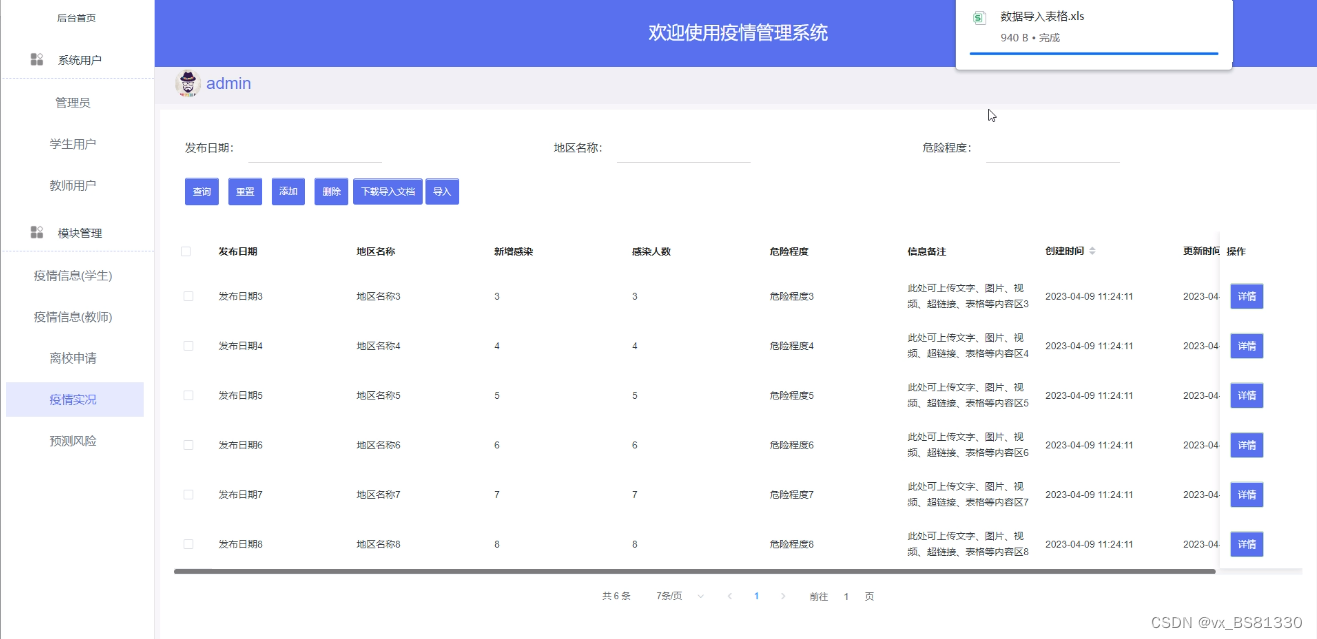Open the 学生用户 menu item
Viewport: 1317px width, 639px height.
(x=74, y=144)
